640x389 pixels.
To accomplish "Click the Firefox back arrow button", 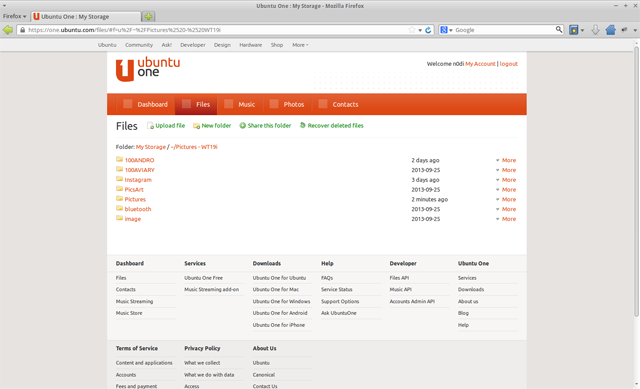I will [8, 30].
